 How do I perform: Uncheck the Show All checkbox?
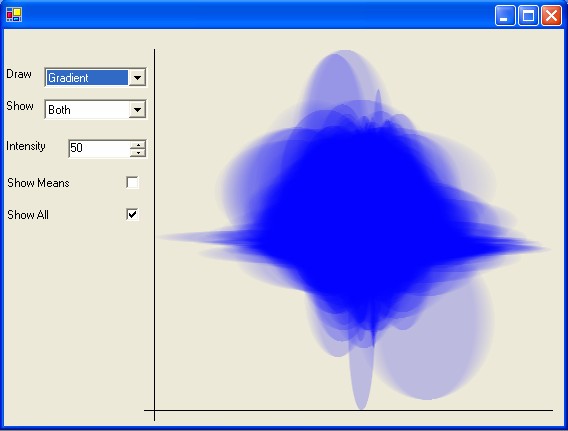coord(132,214)
